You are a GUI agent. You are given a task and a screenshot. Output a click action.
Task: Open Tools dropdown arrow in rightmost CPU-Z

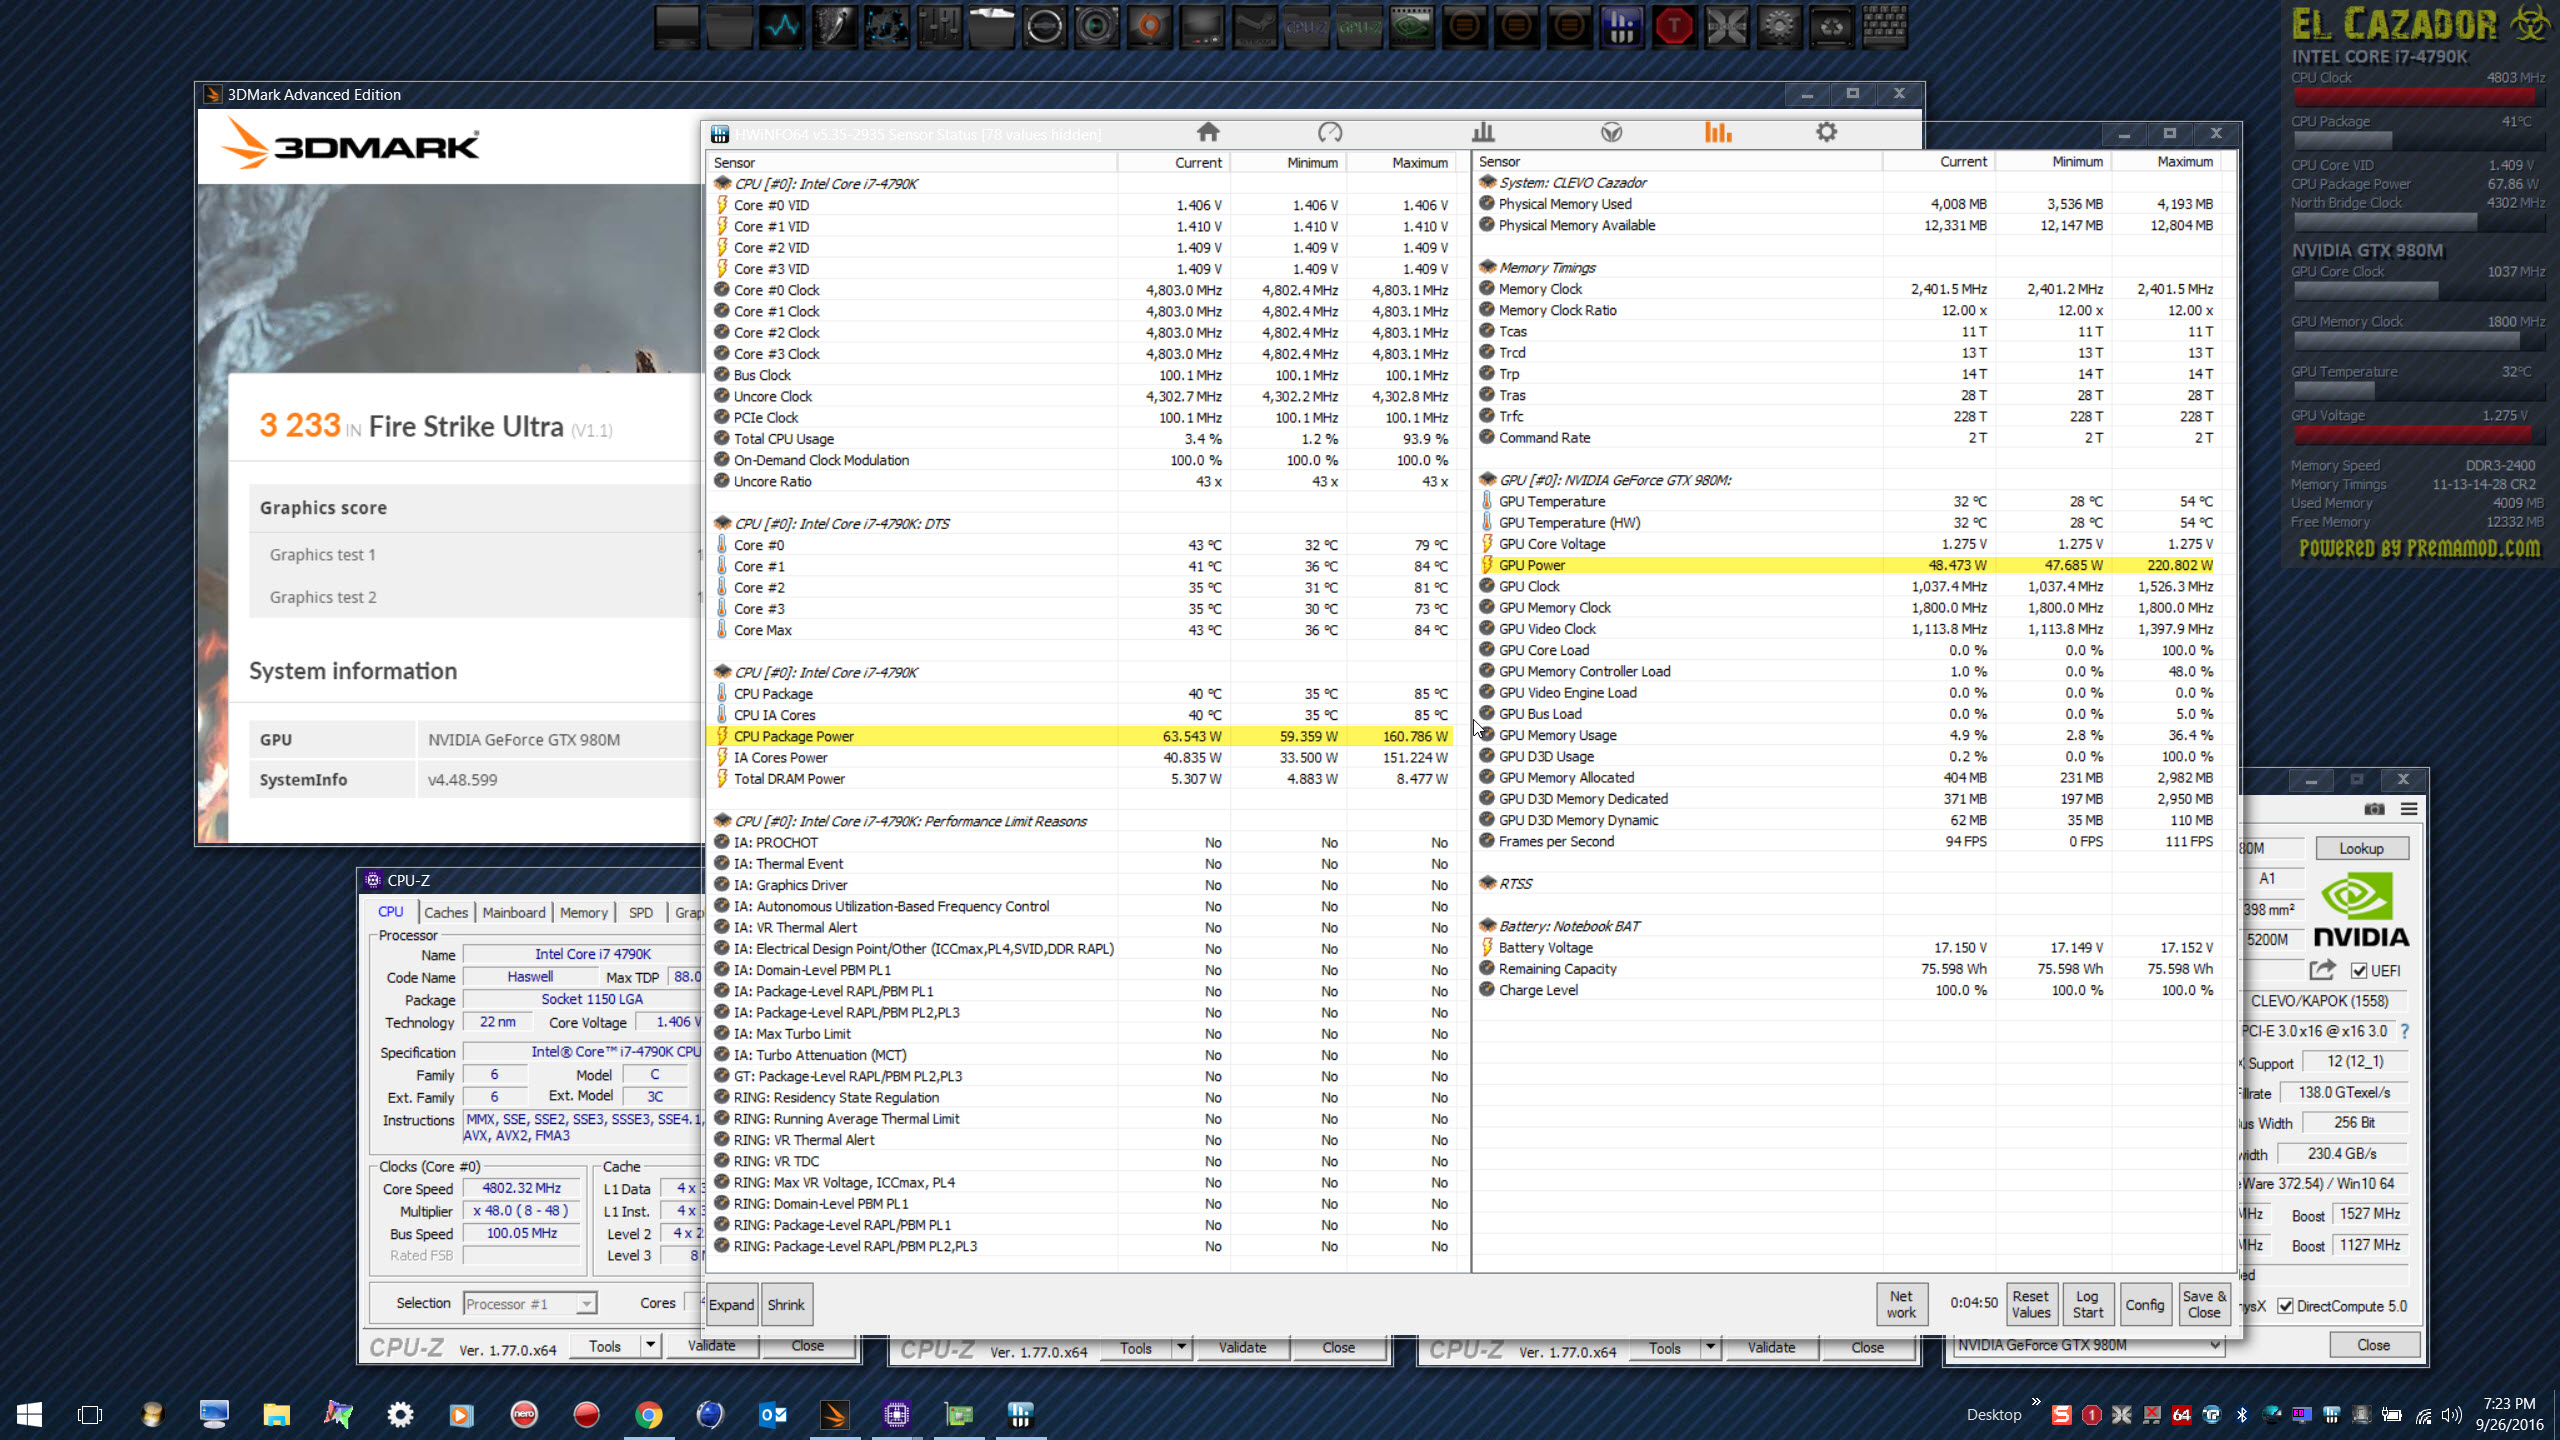pyautogui.click(x=1710, y=1347)
